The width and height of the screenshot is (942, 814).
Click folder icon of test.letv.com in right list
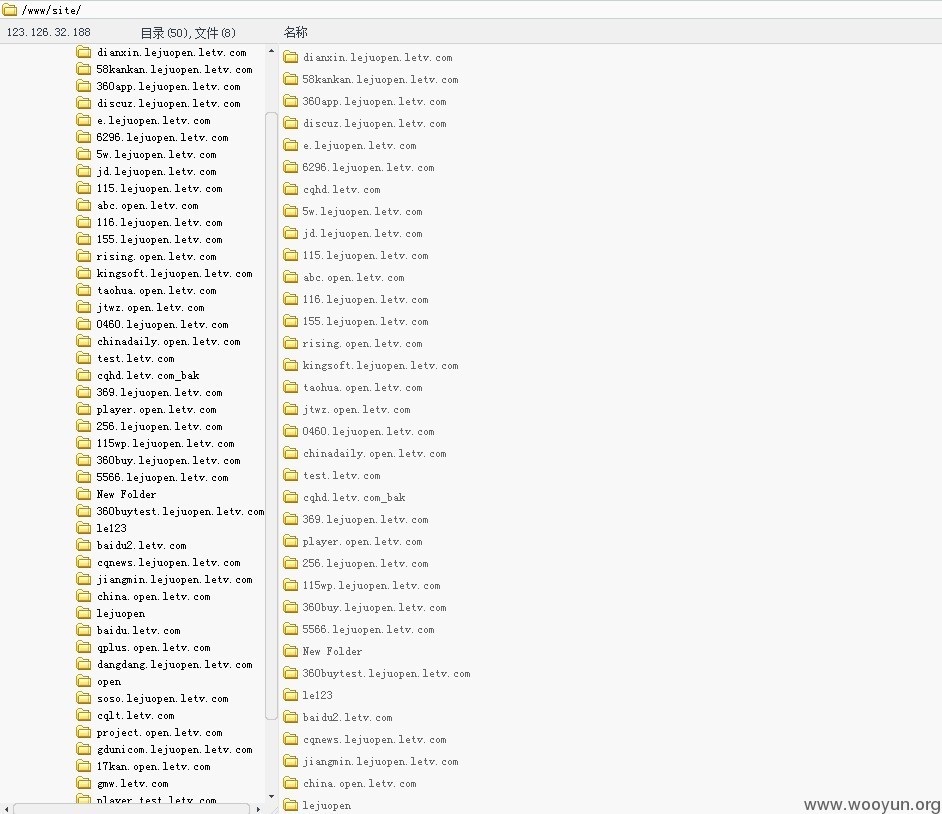point(291,475)
